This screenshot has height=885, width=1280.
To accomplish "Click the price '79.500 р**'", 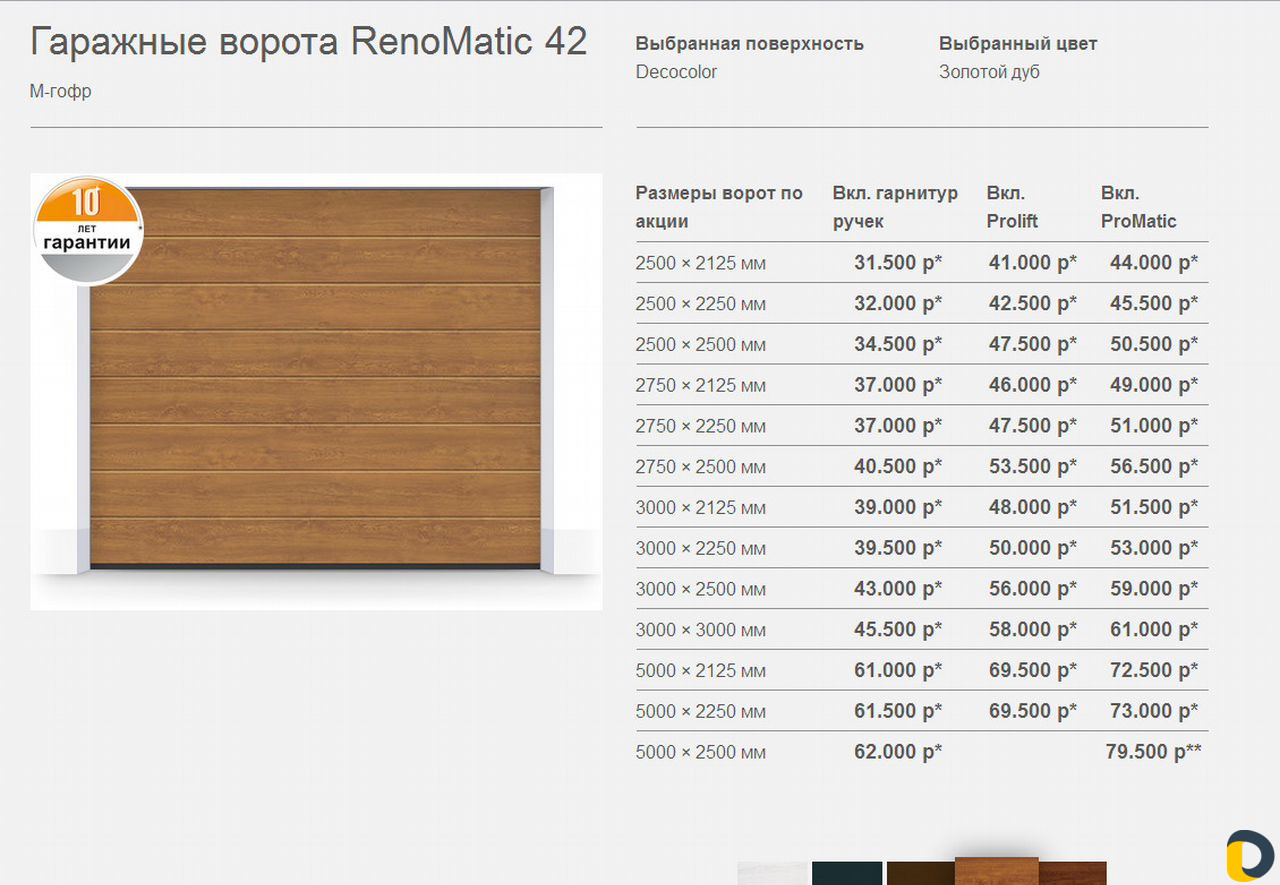I will [1154, 752].
